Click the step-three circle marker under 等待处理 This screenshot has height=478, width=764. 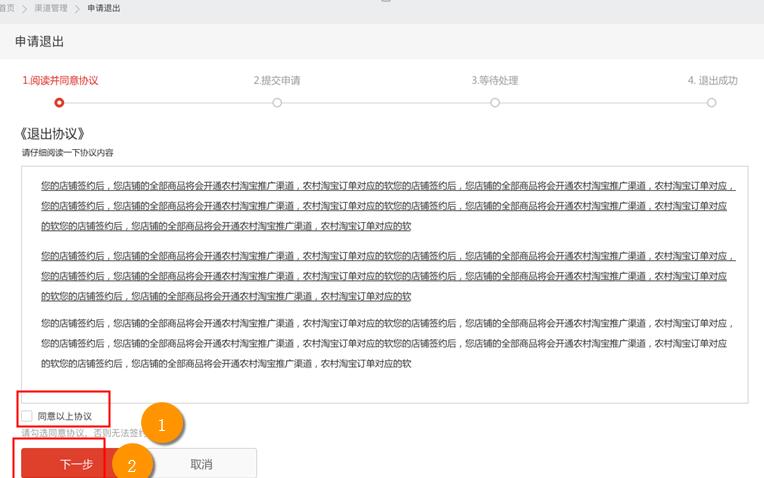(x=495, y=102)
